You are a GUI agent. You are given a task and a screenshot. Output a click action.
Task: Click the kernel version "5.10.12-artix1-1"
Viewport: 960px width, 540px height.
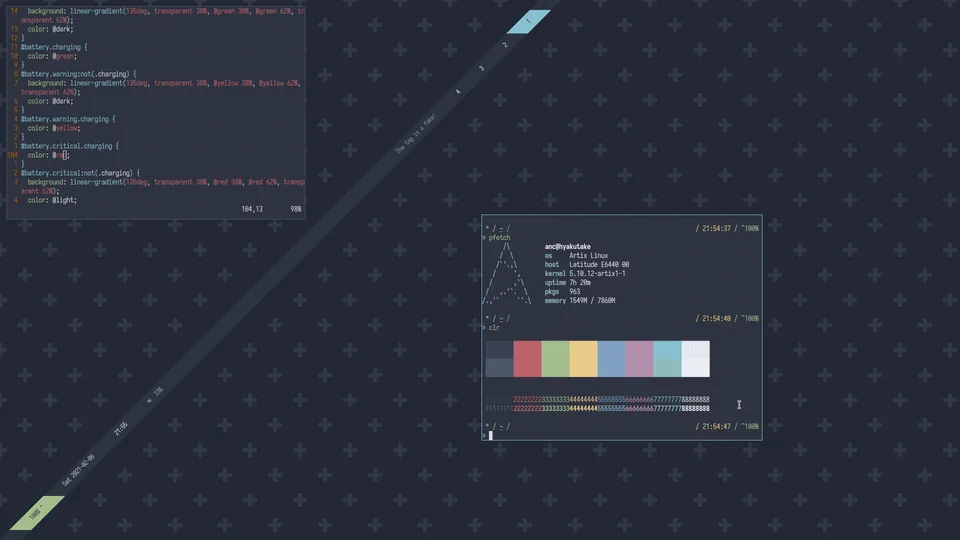pos(597,274)
